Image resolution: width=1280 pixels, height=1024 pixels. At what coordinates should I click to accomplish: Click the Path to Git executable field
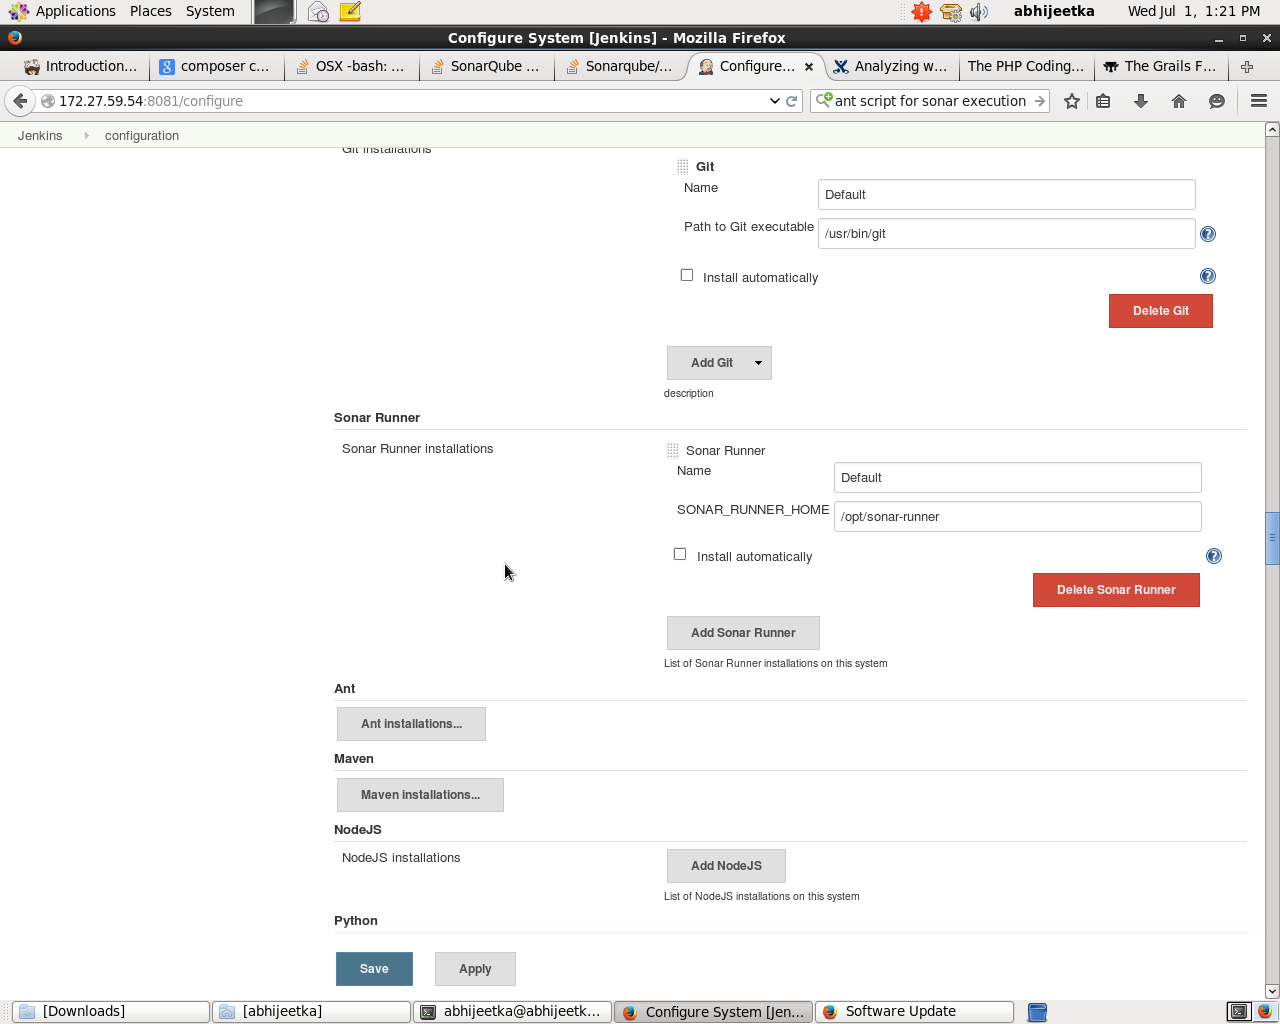point(1006,234)
